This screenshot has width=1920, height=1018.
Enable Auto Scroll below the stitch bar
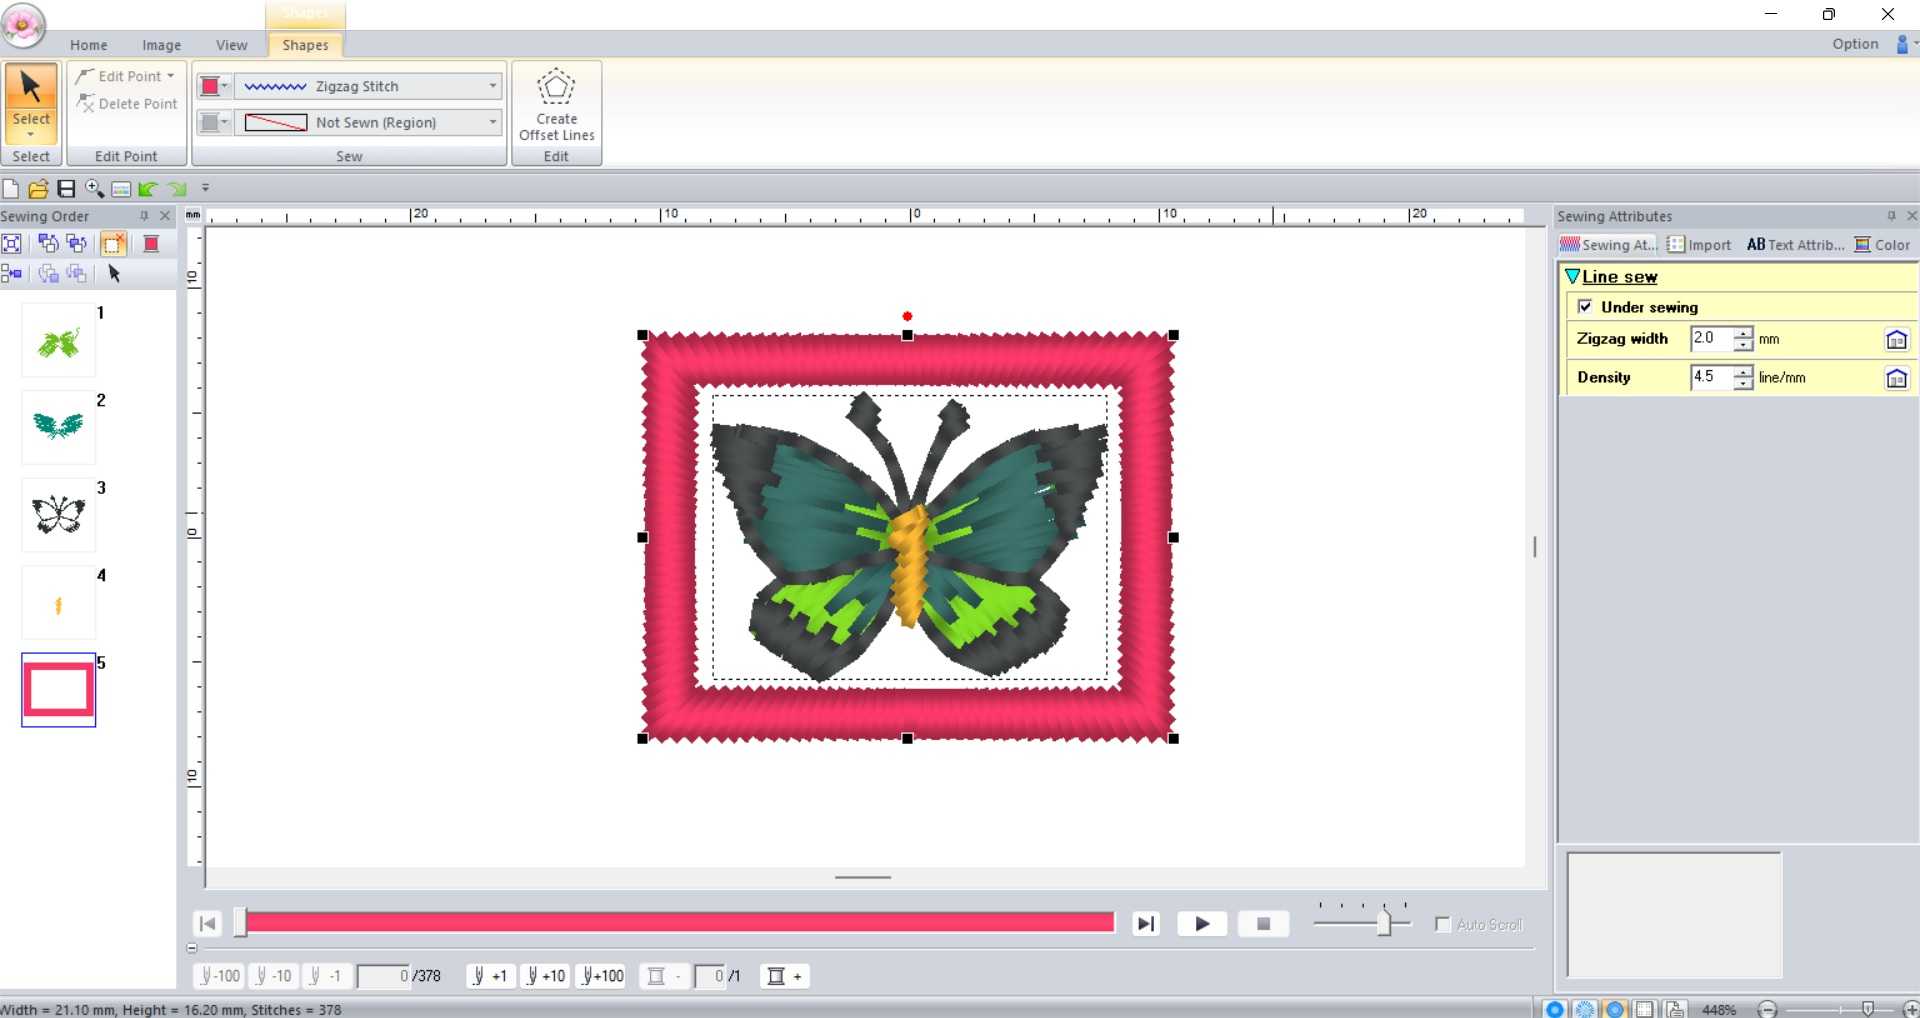[x=1442, y=925]
